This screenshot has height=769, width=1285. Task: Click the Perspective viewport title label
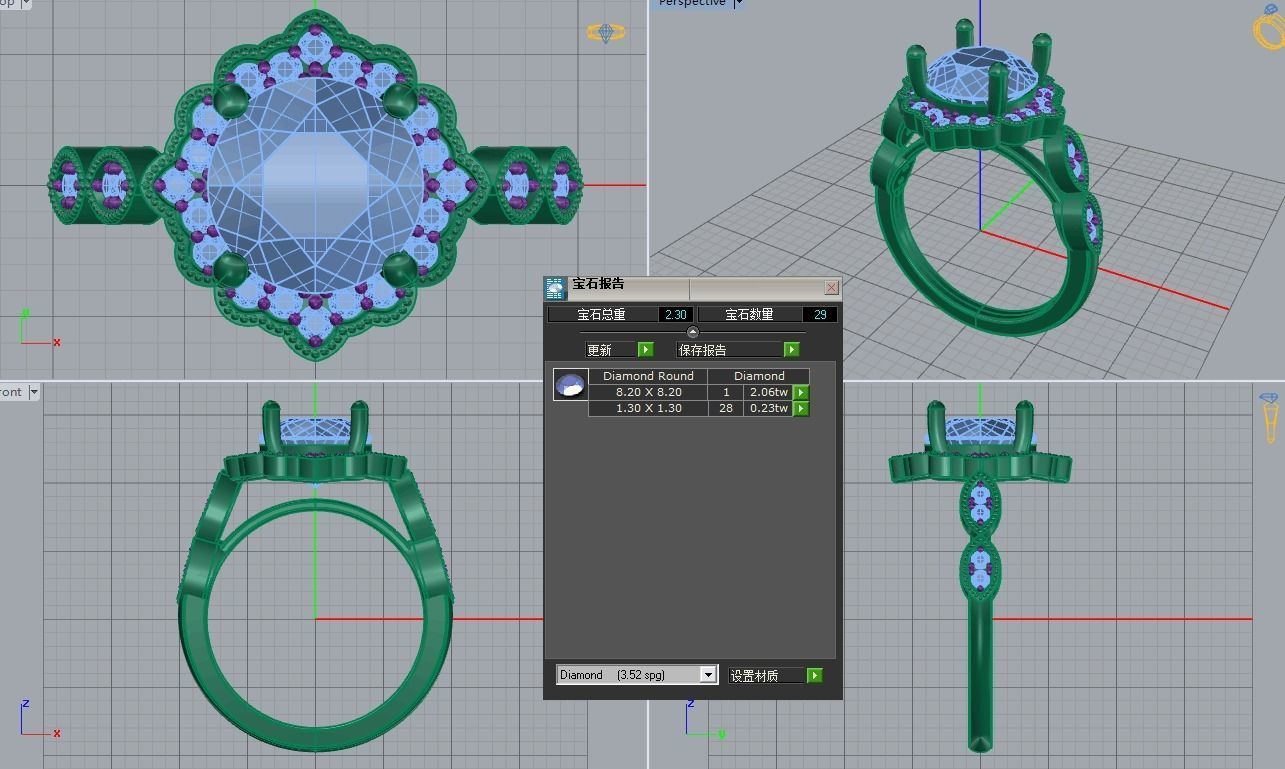[692, 3]
